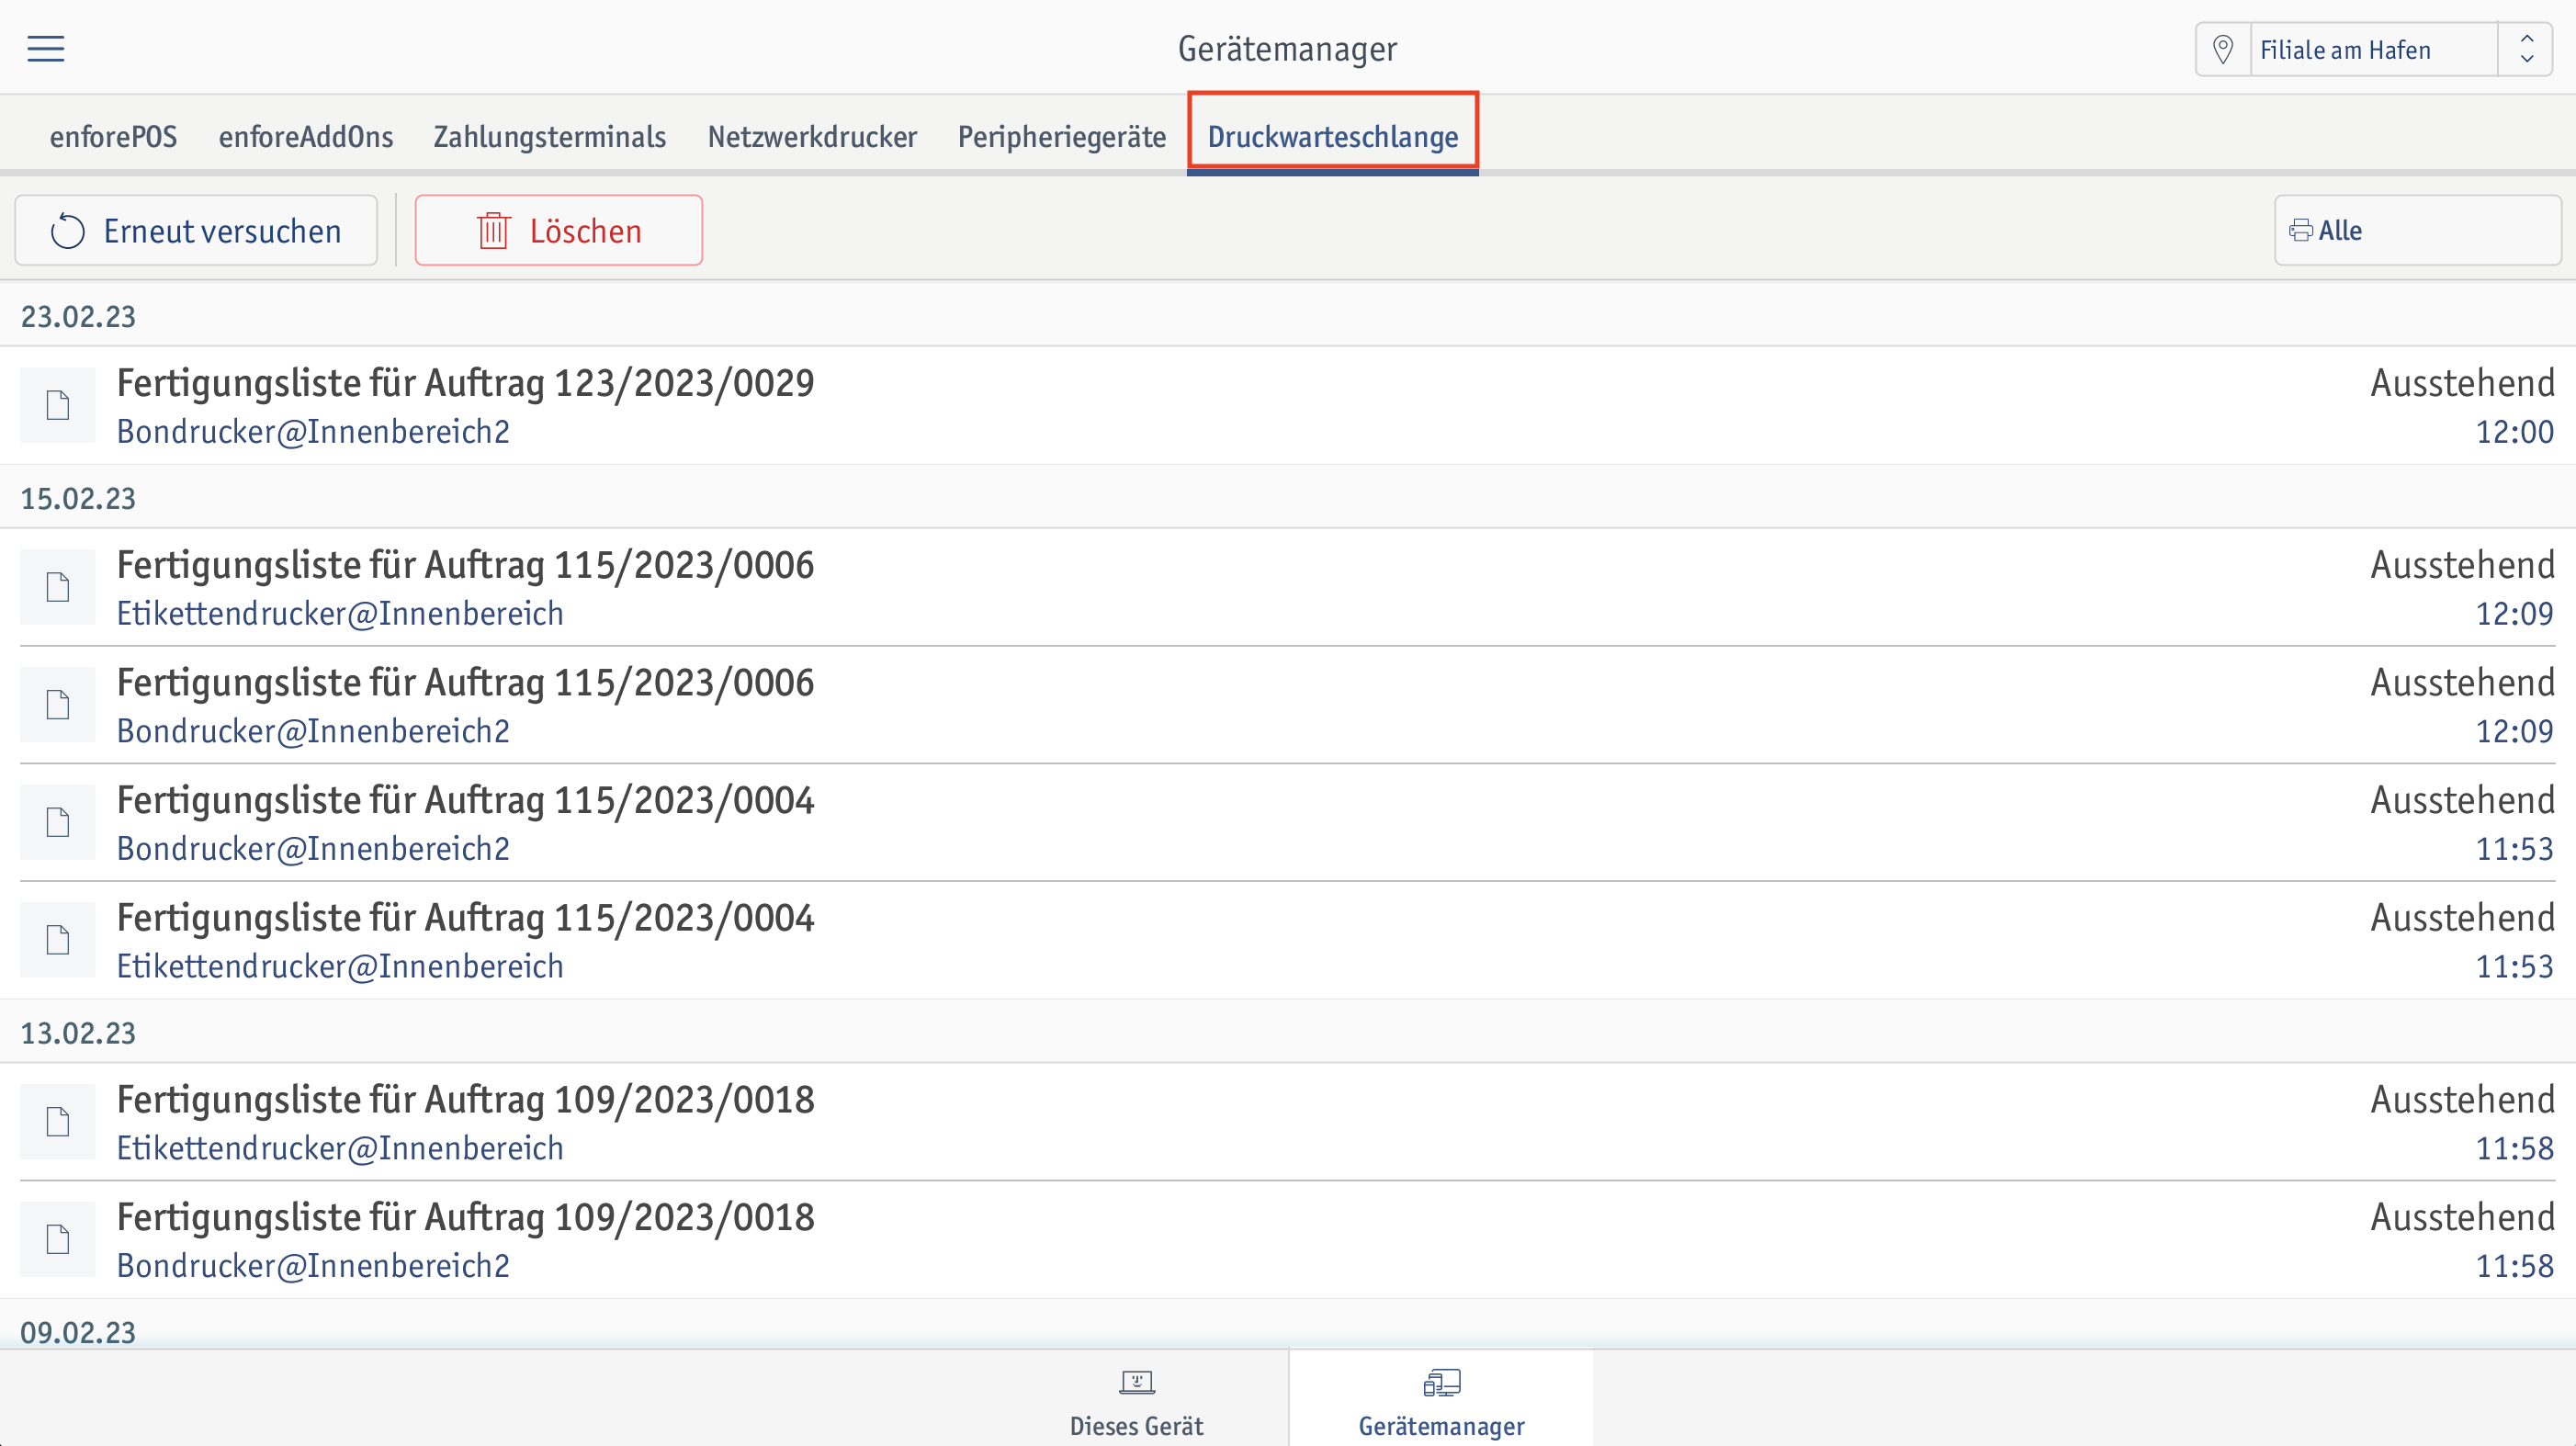Screen dimensions: 2576x1446
Task: Select document icon of 115/2023/0006 Etikettendrucker job
Action: click(x=58, y=587)
